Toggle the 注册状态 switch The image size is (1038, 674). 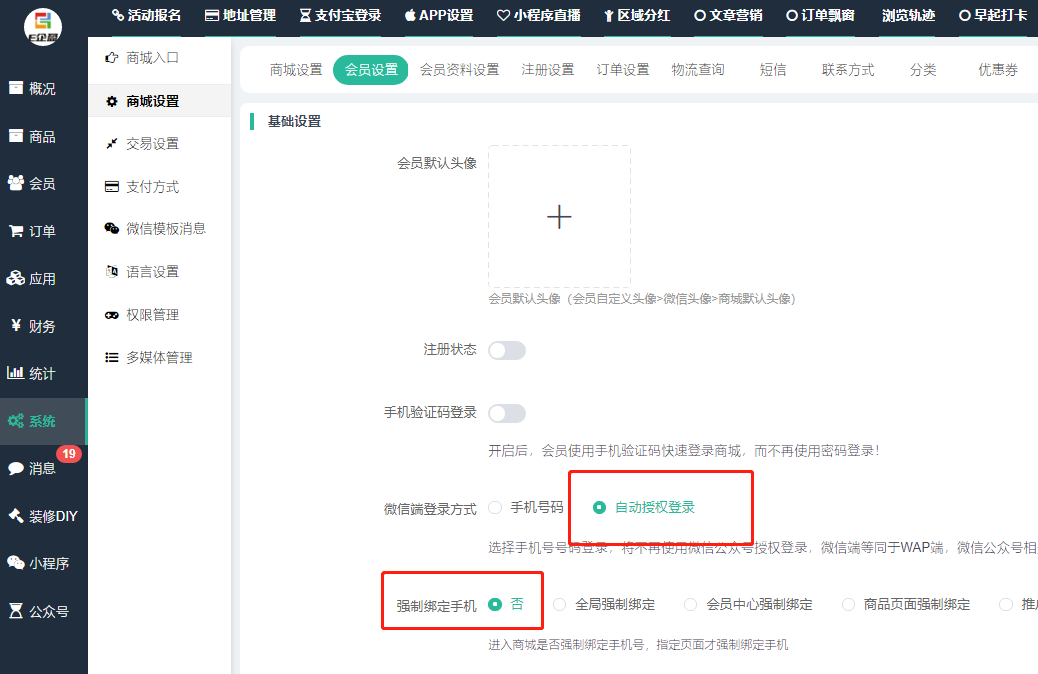506,350
